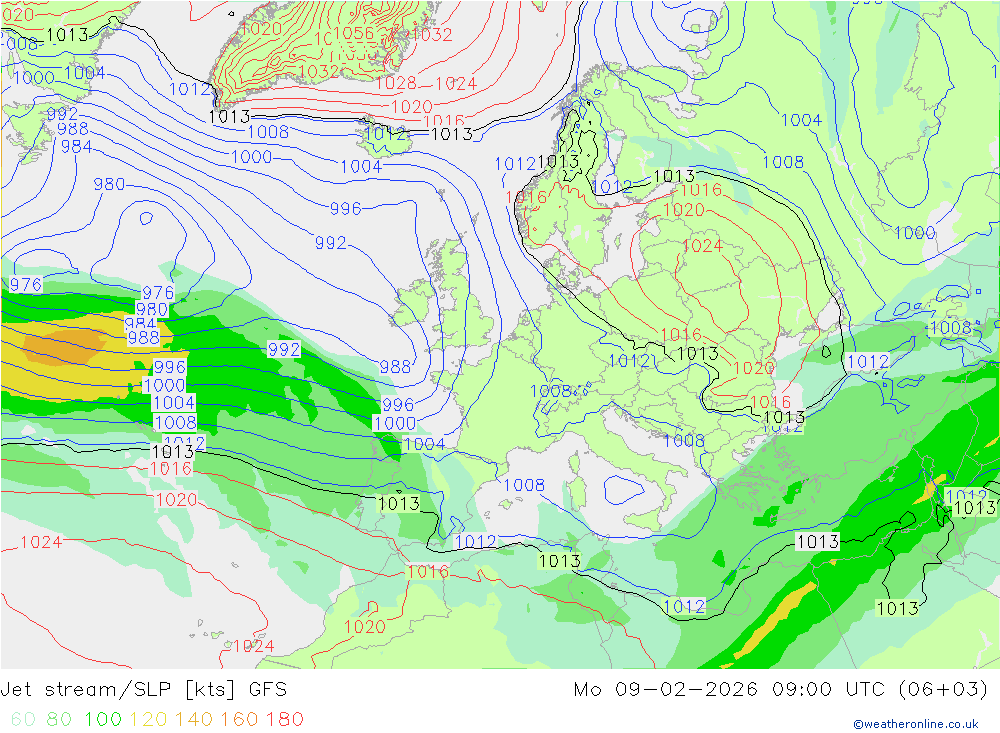
Task: Click the 1008 label near the Caspian Sea
Action: click(x=950, y=328)
